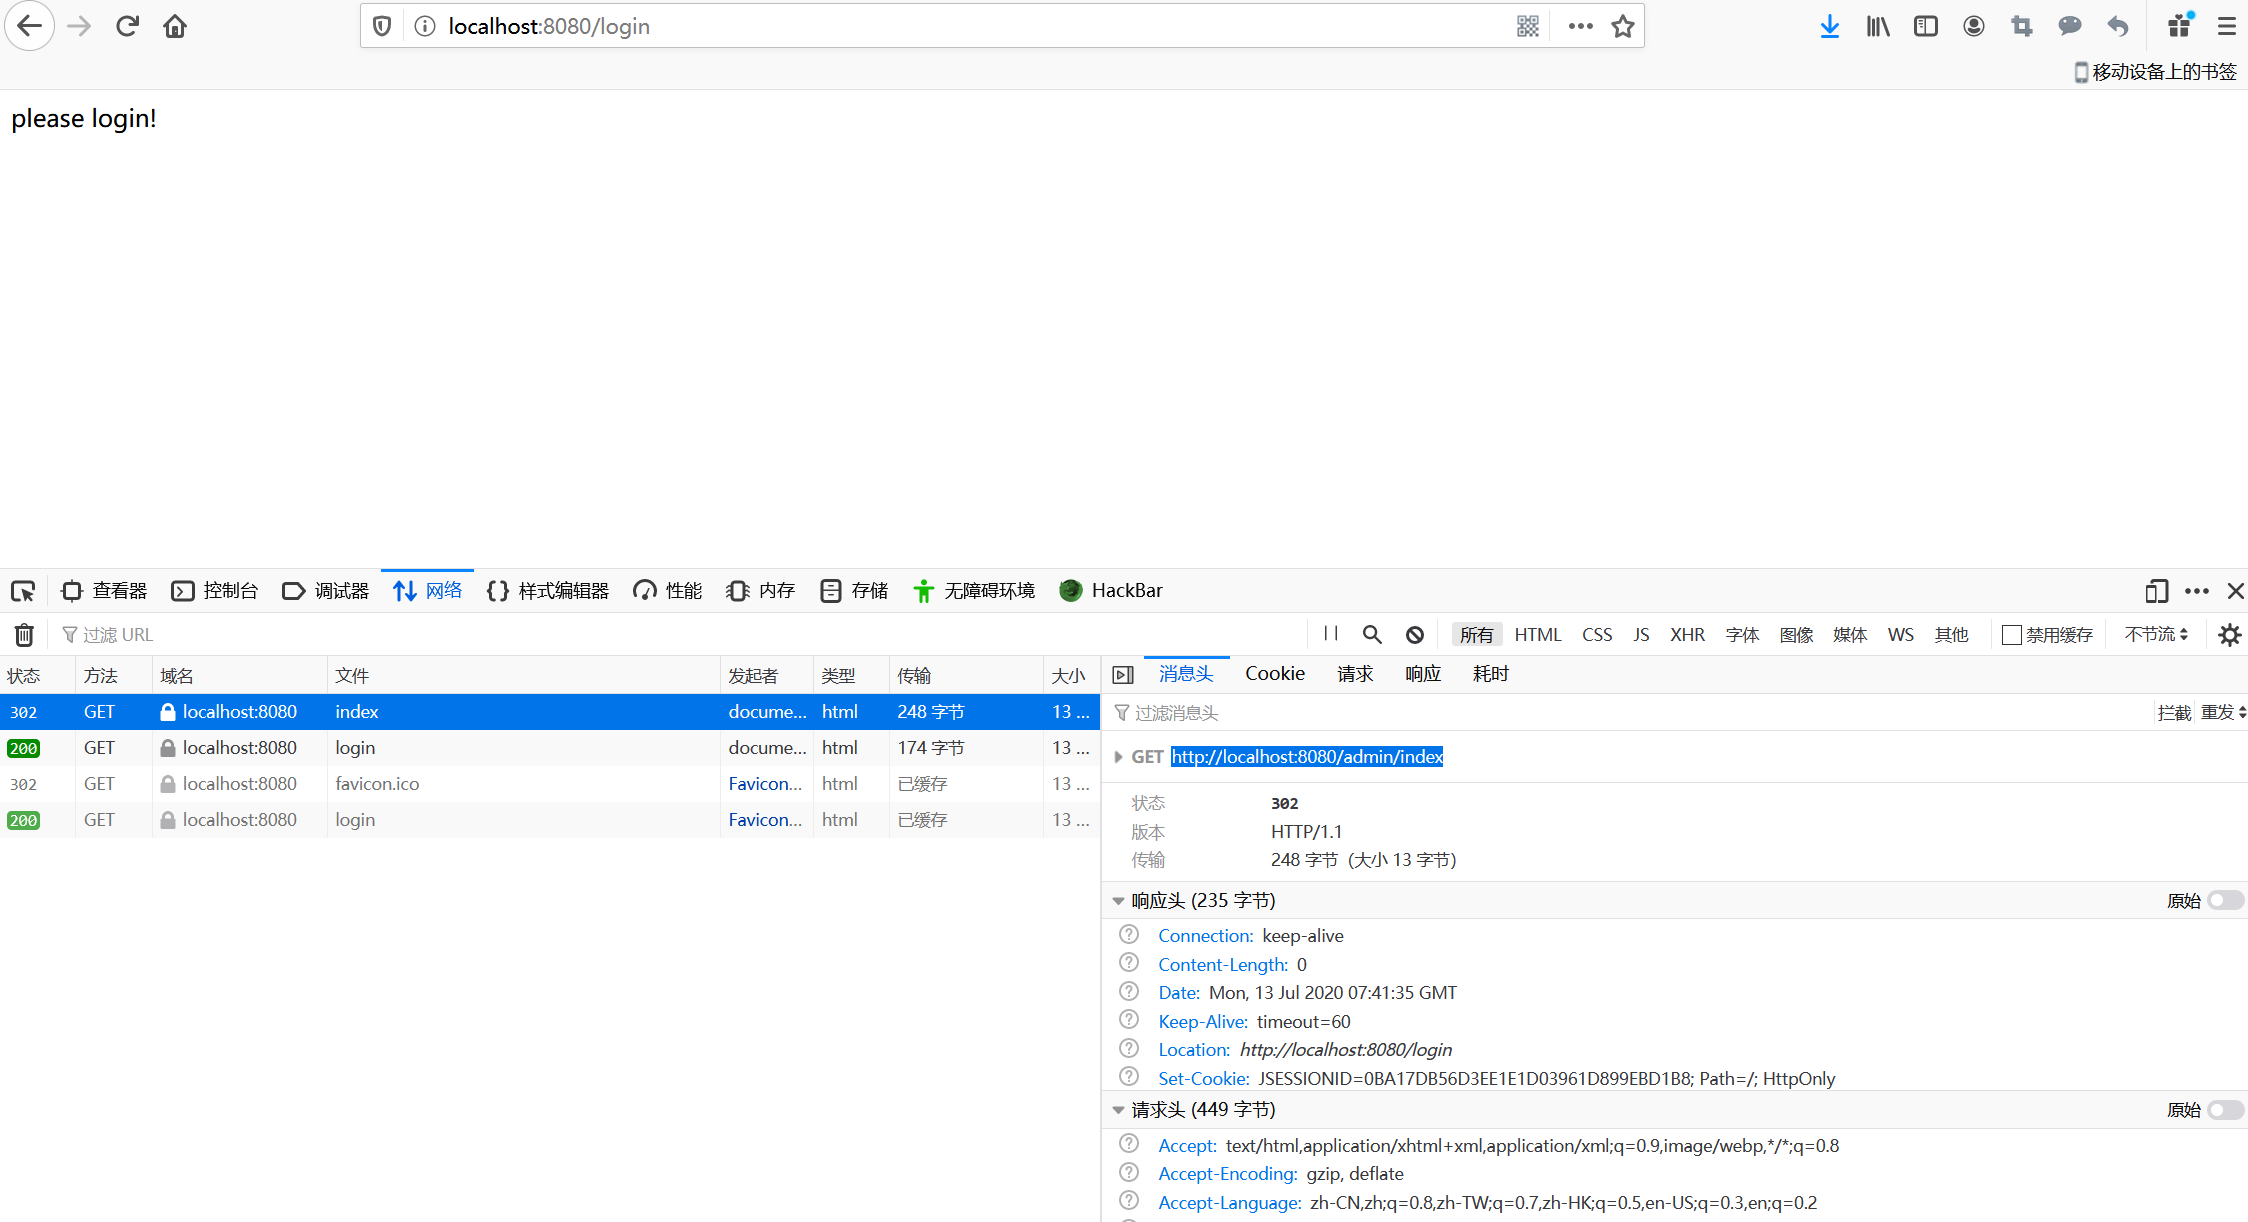Filter by WS requests

click(1900, 634)
